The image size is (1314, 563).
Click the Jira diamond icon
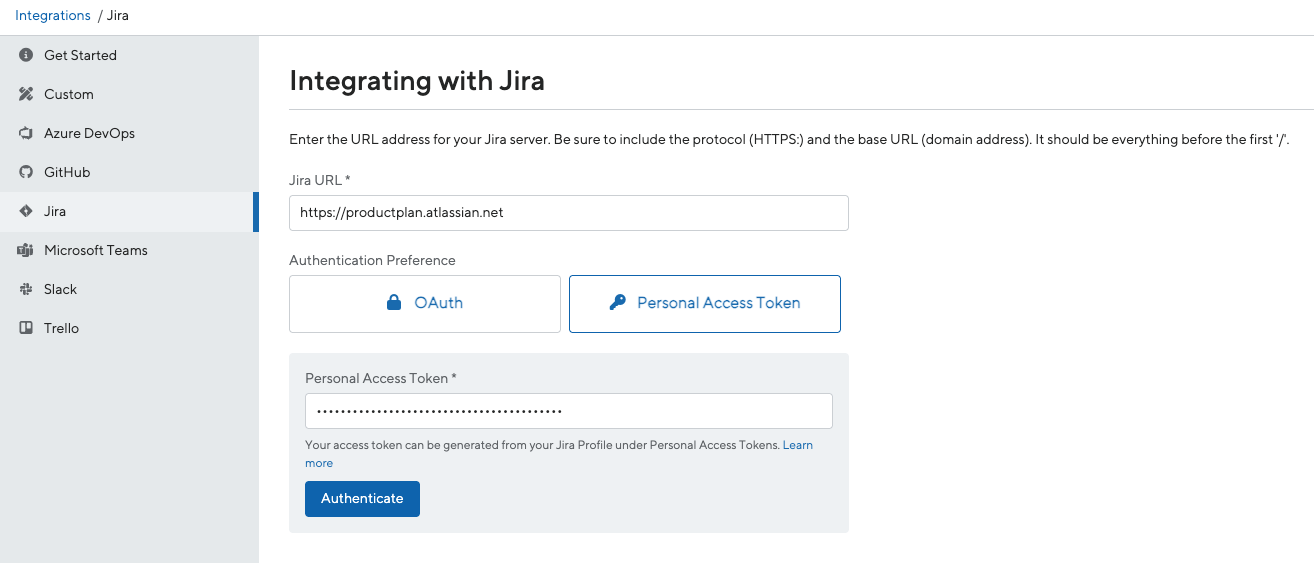pos(26,211)
